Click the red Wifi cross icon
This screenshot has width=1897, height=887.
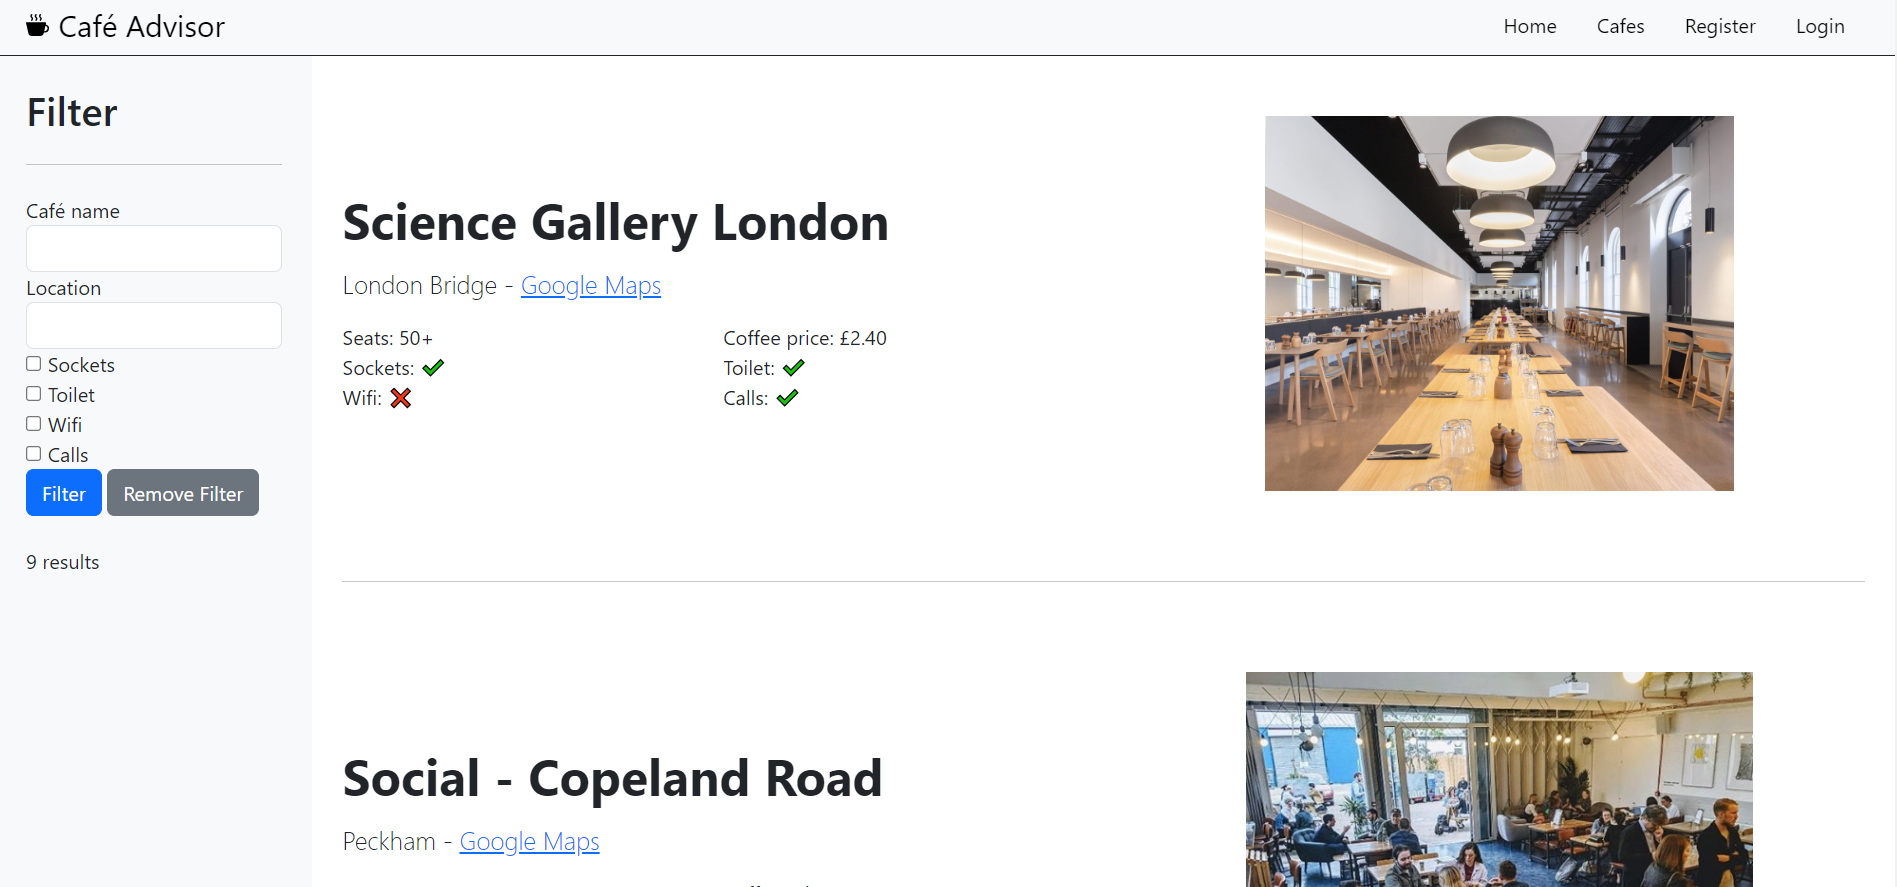tap(401, 398)
